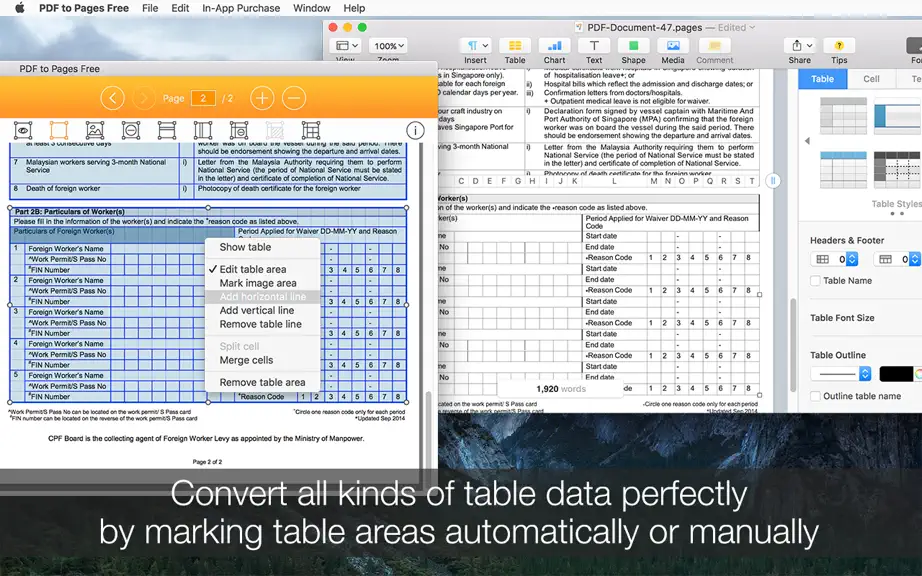Select the mark image area tool
Viewport: 922px width, 576px height.
click(95, 130)
